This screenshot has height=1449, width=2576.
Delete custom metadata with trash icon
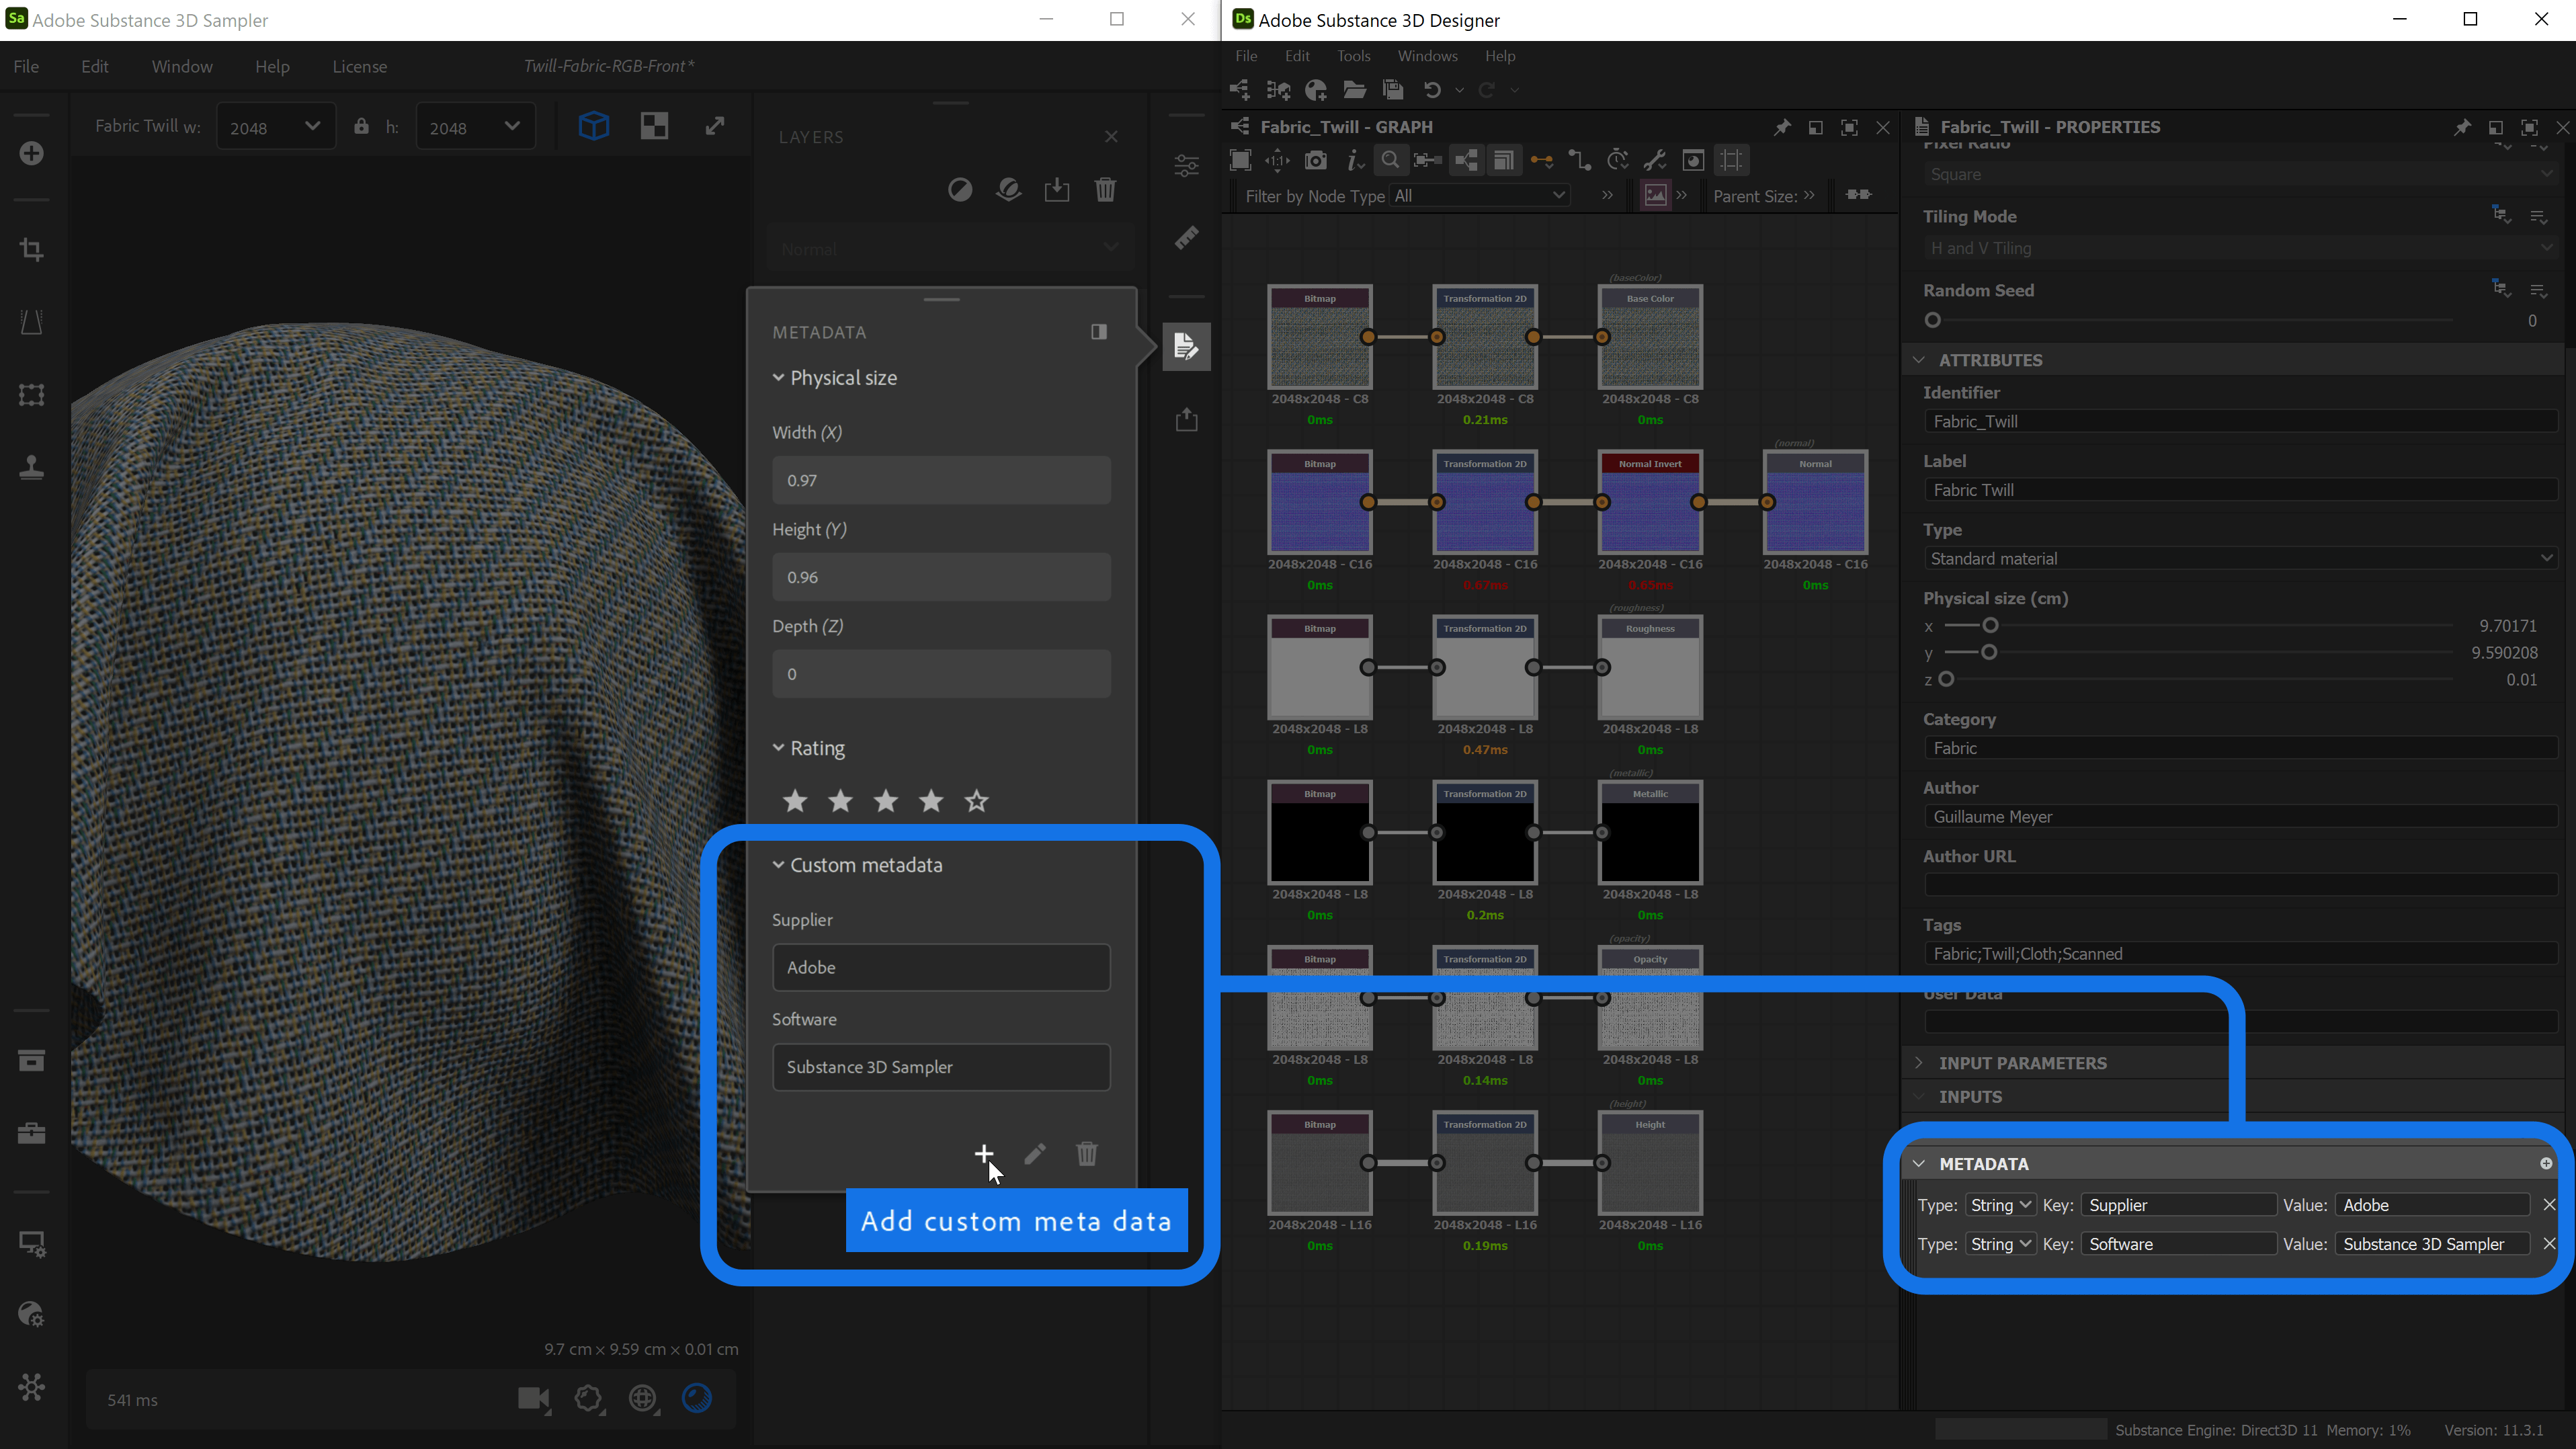(x=1087, y=1153)
